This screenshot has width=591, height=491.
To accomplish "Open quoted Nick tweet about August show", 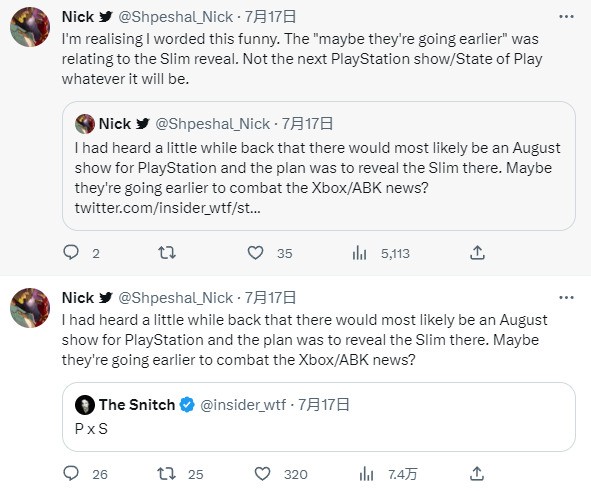I will point(318,166).
